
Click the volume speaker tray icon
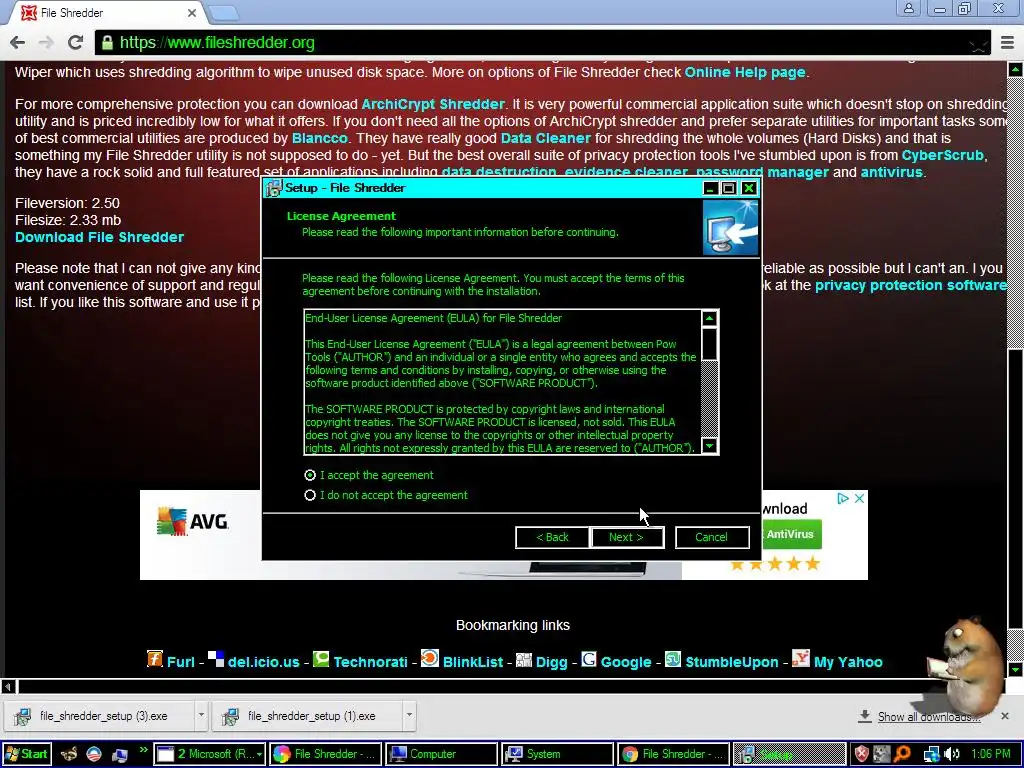[x=952, y=754]
